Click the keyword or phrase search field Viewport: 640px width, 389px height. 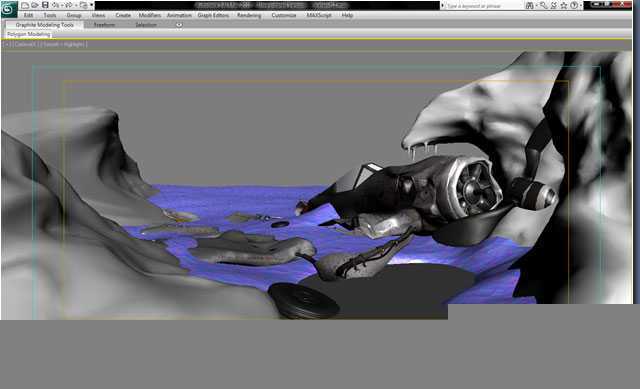[484, 6]
